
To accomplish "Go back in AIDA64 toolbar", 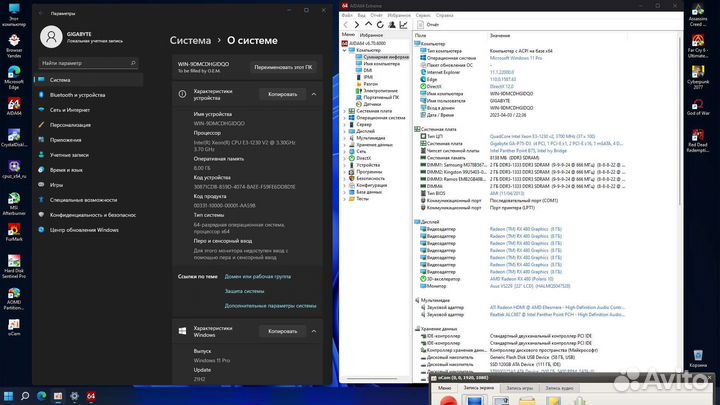I will [x=346, y=25].
